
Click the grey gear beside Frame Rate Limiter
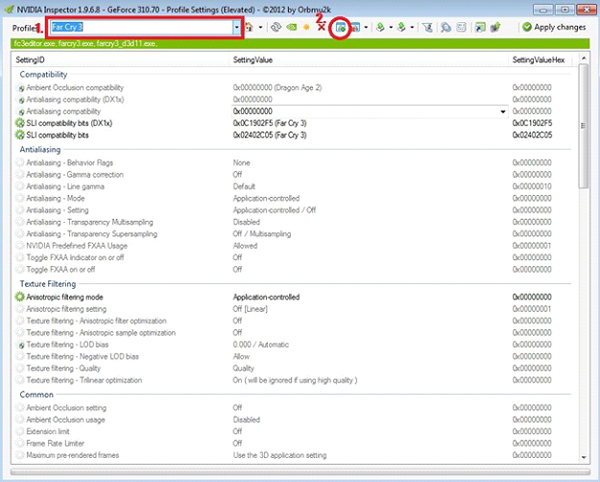tap(20, 443)
